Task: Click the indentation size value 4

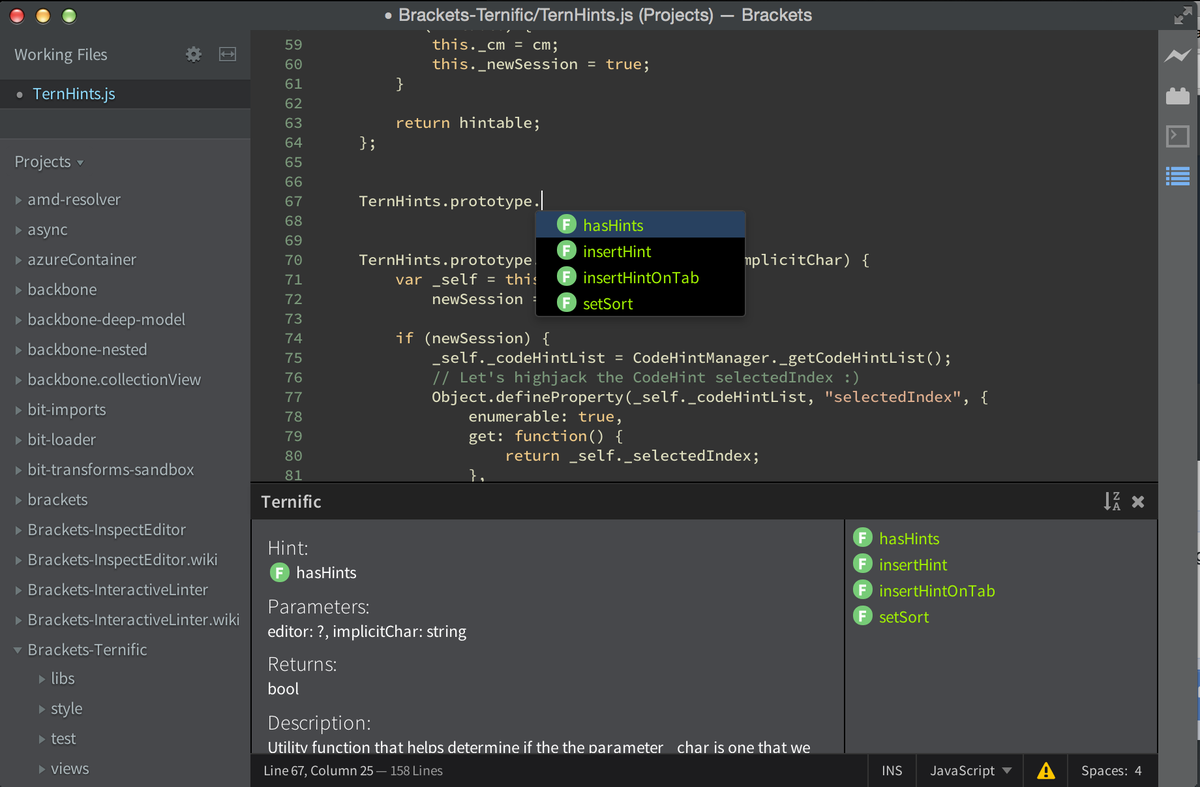Action: 1138,770
